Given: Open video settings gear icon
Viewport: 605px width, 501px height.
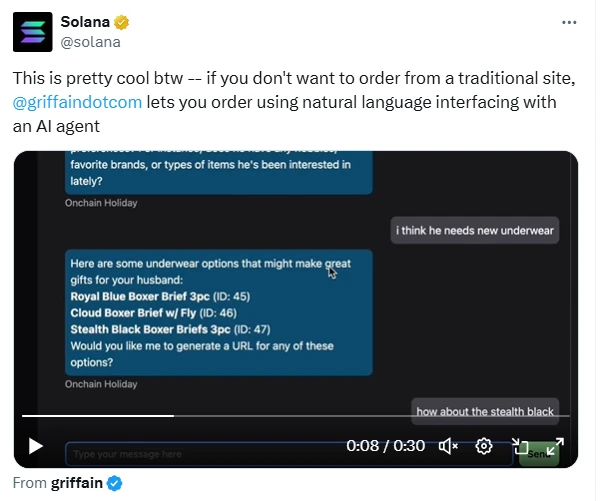Looking at the screenshot, I should coord(484,446).
